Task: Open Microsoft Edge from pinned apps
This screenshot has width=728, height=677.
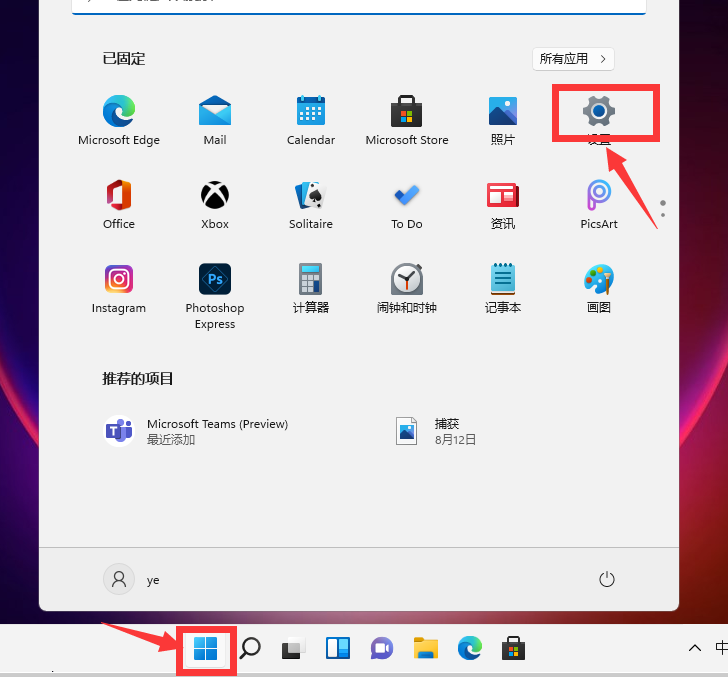Action: 119,120
